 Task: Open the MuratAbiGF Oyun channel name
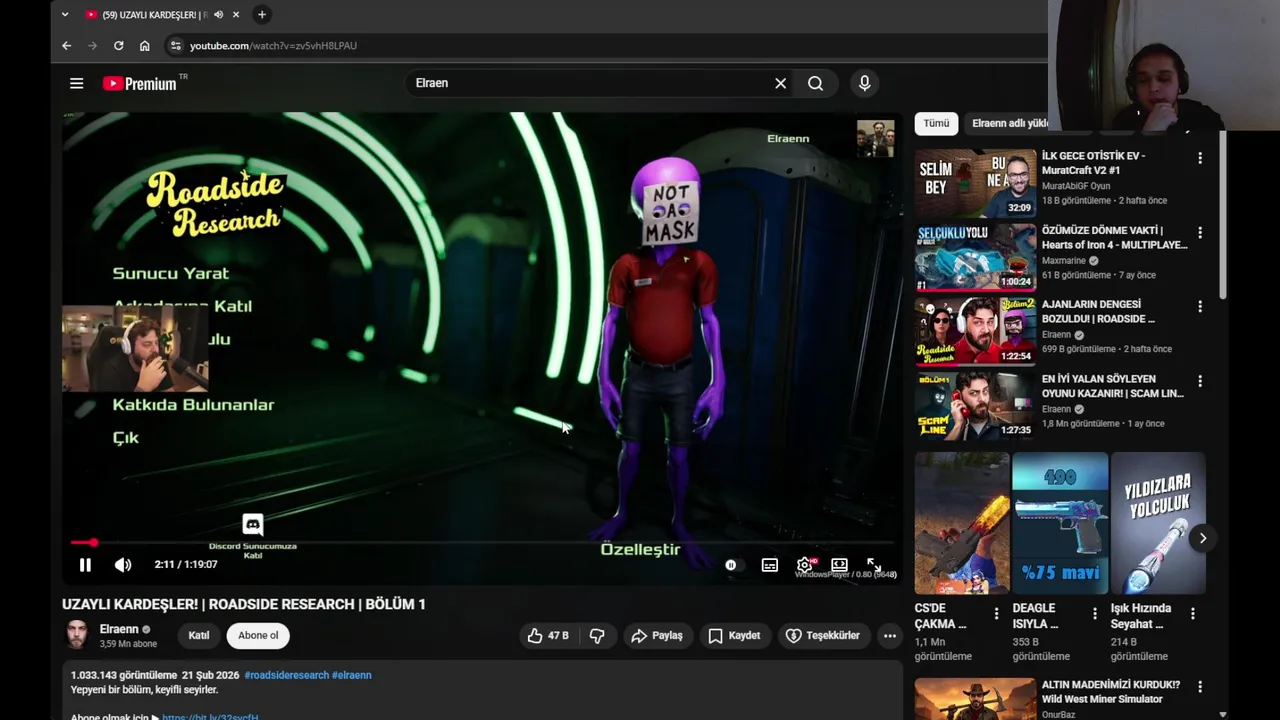[1076, 186]
